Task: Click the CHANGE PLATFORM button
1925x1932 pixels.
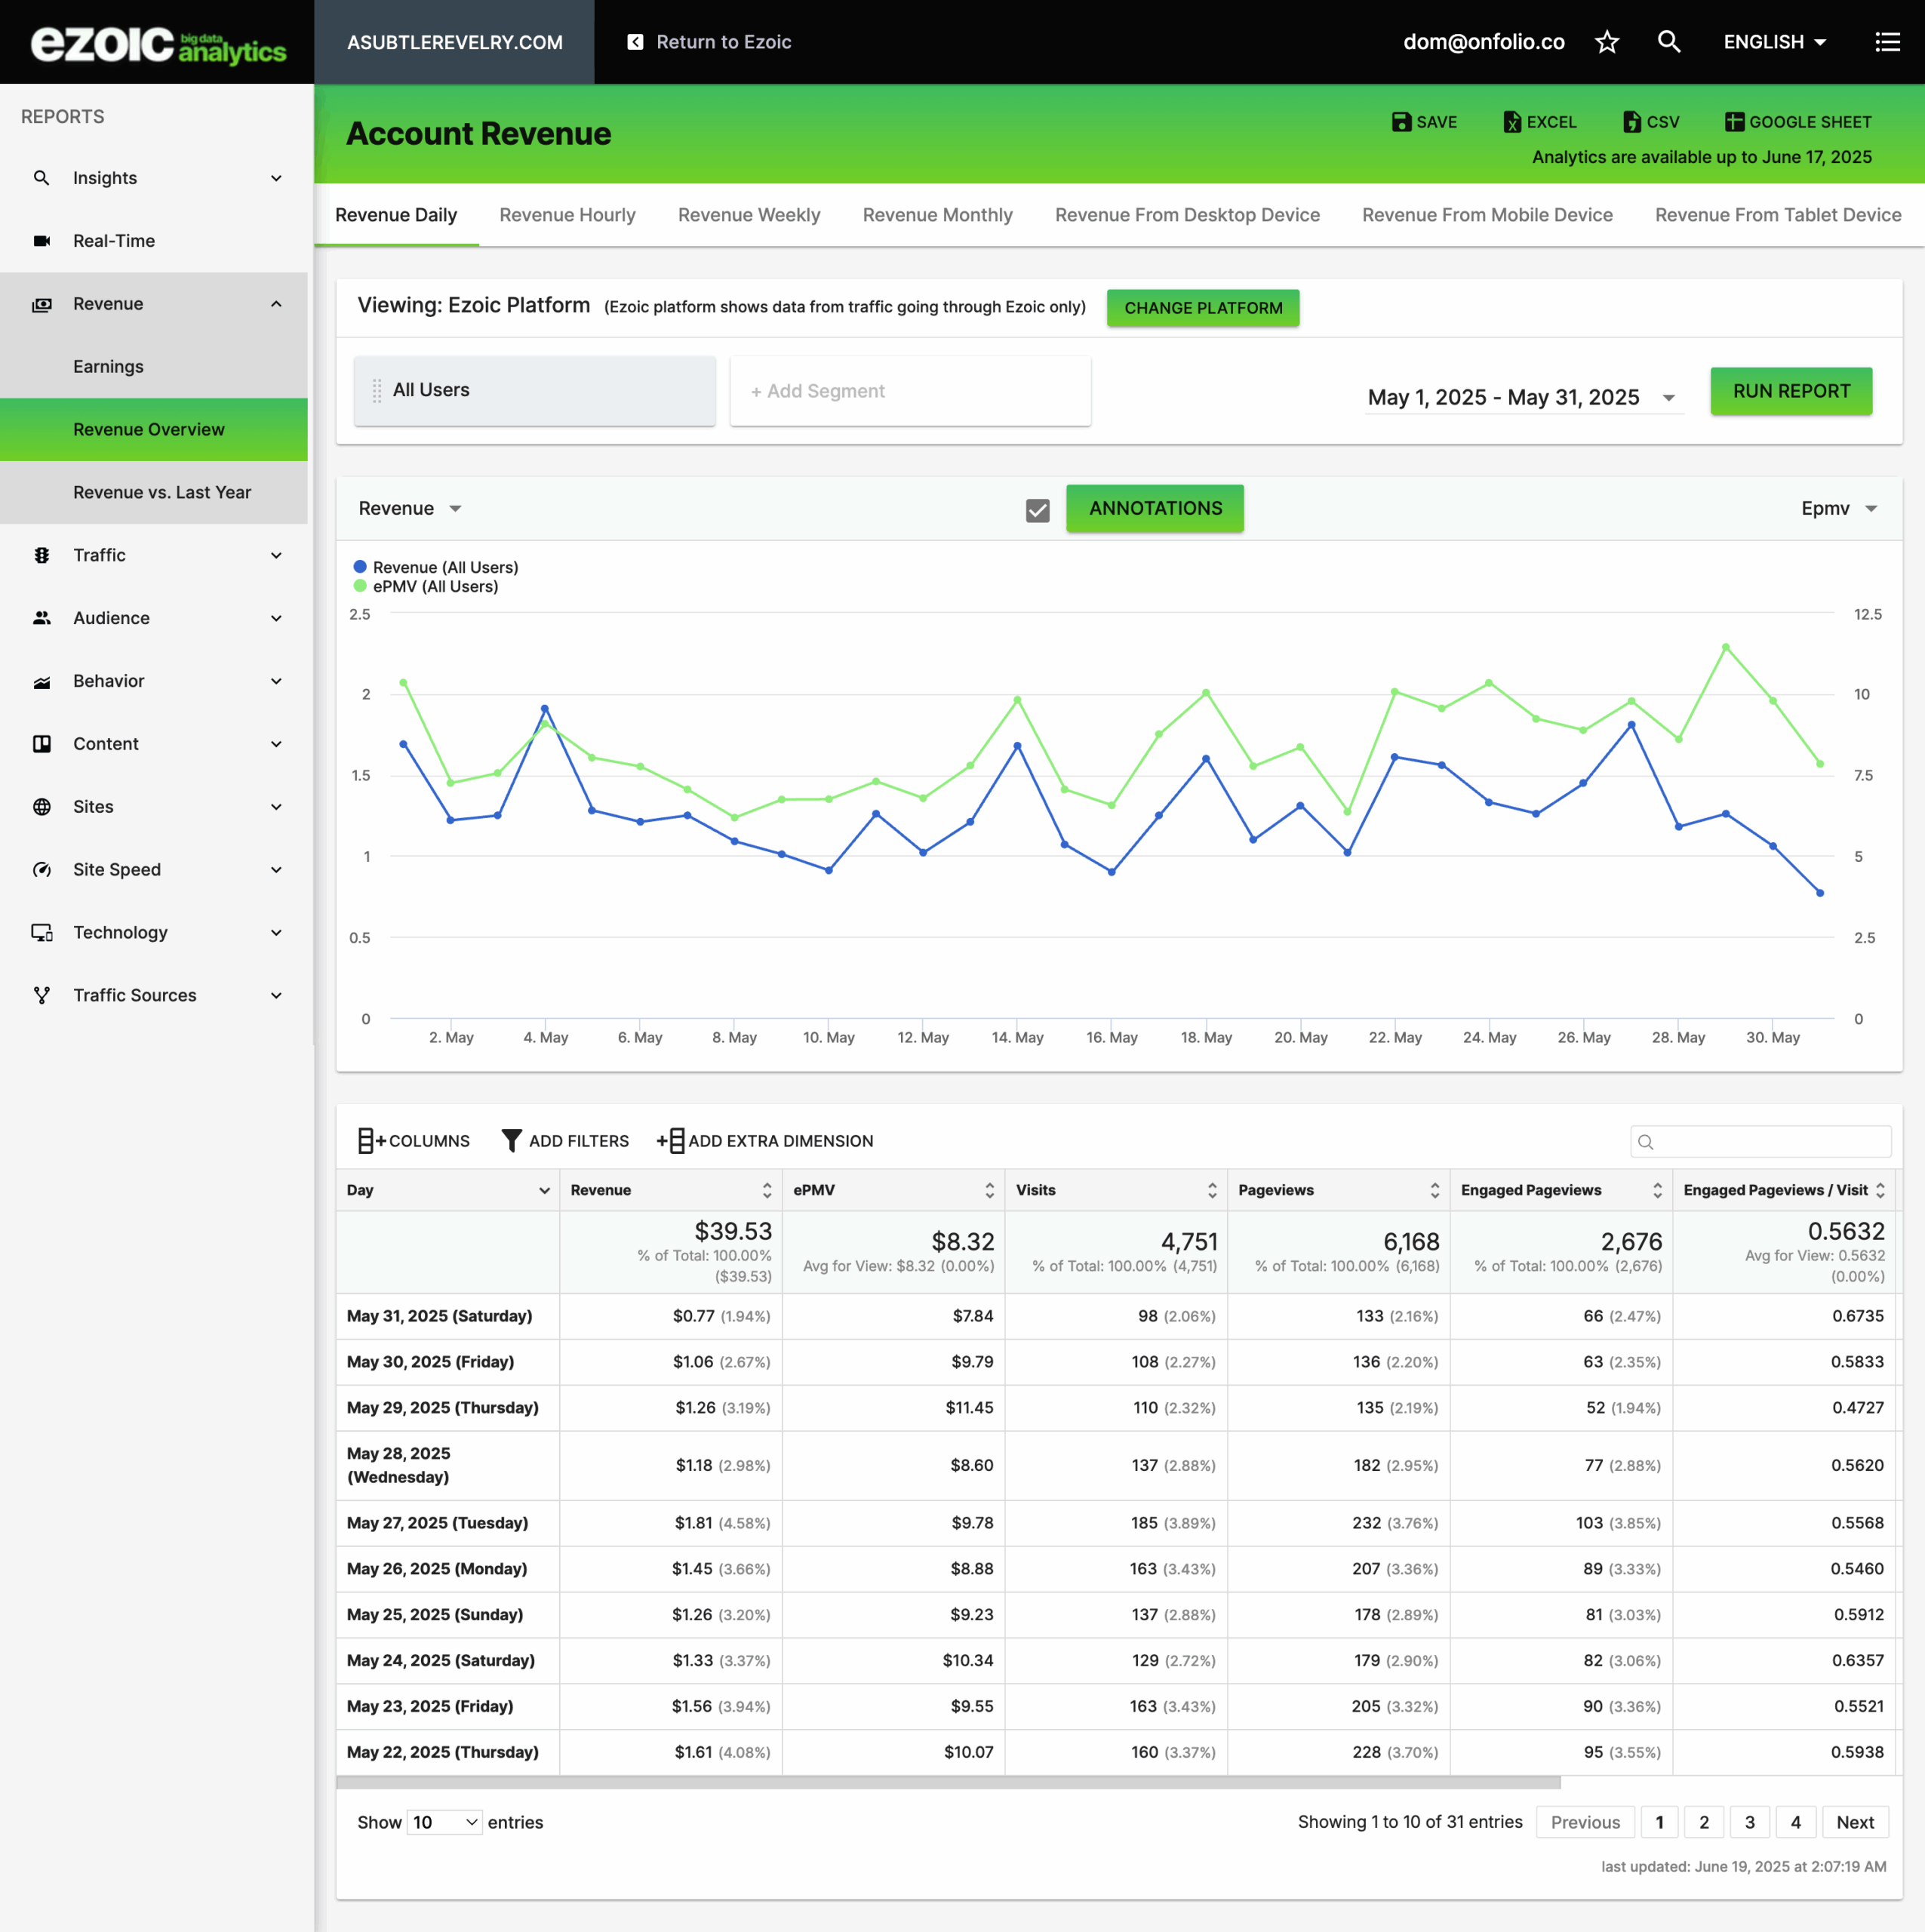Action: (1203, 308)
